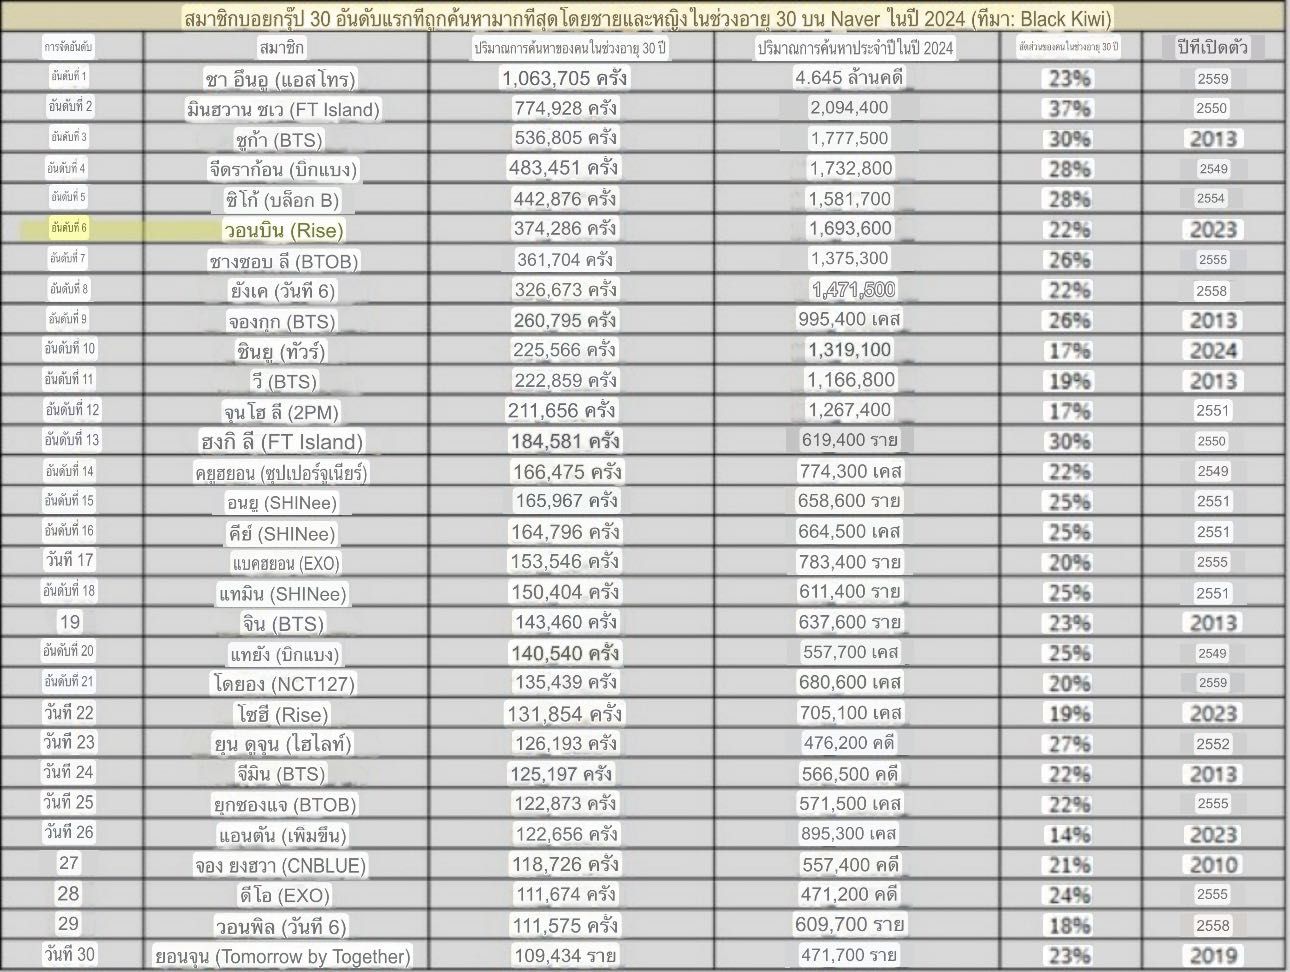Screen dimensions: 1290x972
Task: Select the cell 'โซฮี (Rise)'
Action: pyautogui.click(x=283, y=715)
